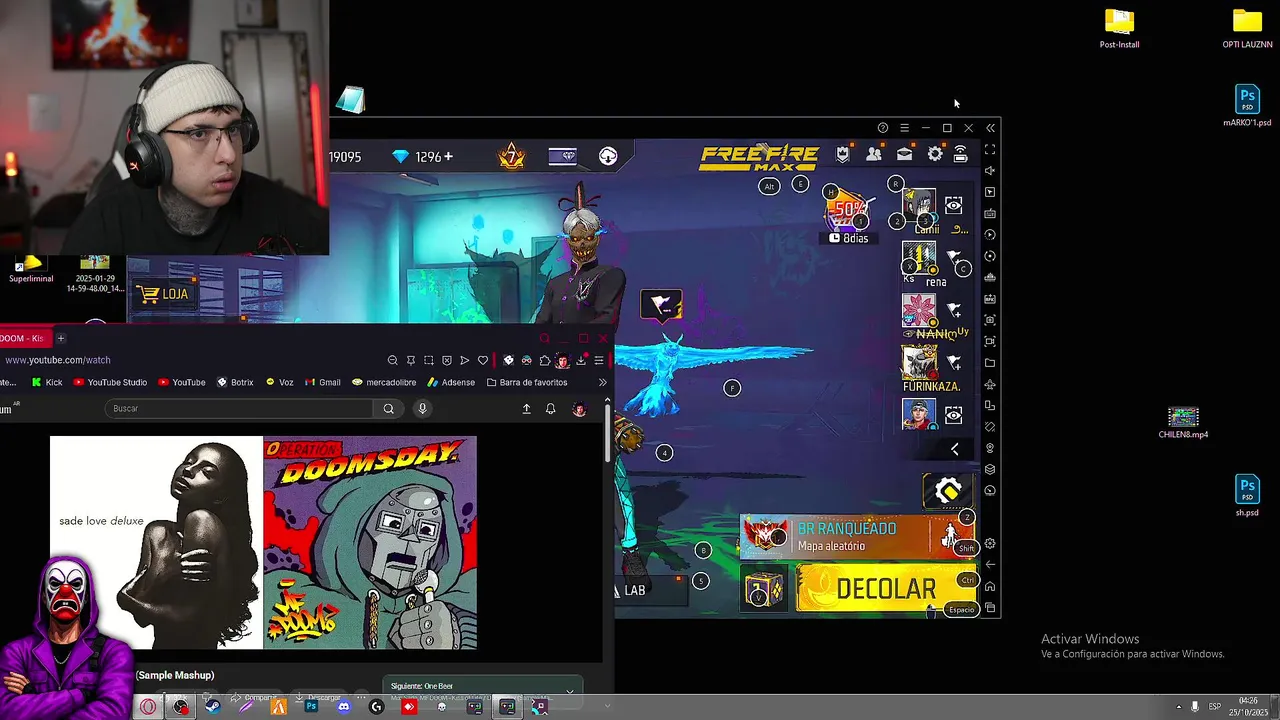Collapse the friends panel with the left arrow
This screenshot has width=1280, height=720.
[954, 450]
